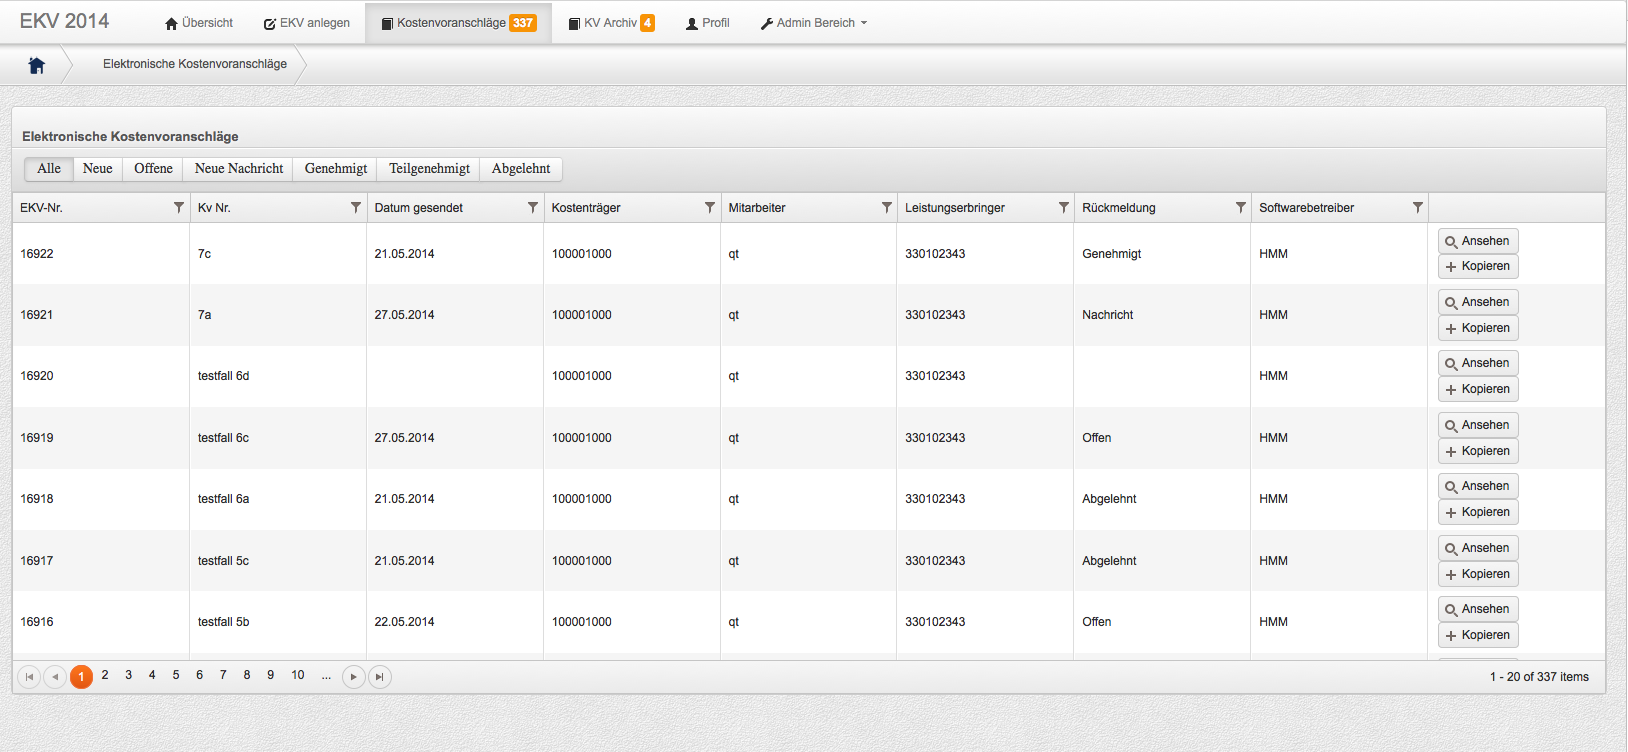Image resolution: width=1628 pixels, height=752 pixels.
Task: Toggle the Genehmigt status filter
Action: pyautogui.click(x=336, y=169)
